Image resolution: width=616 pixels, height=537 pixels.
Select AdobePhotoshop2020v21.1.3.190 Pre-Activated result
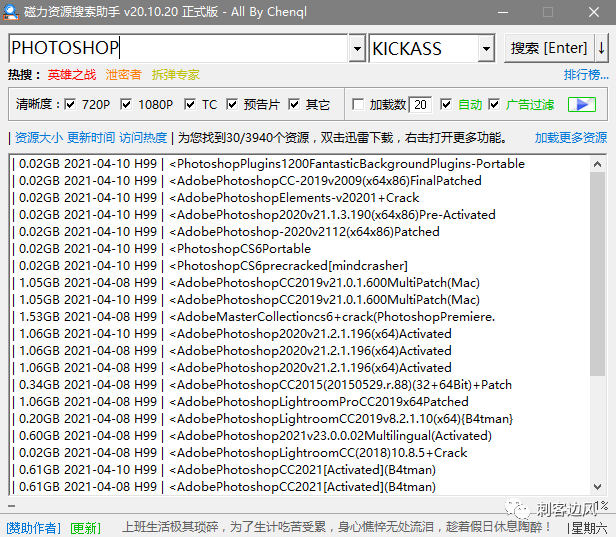[301, 215]
